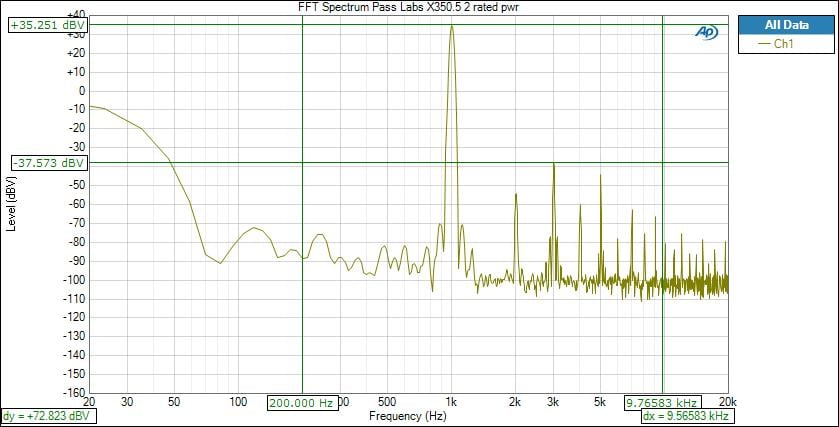The height and width of the screenshot is (427, 839).
Task: Click the +35.251 dBV cursor label
Action: click(47, 25)
